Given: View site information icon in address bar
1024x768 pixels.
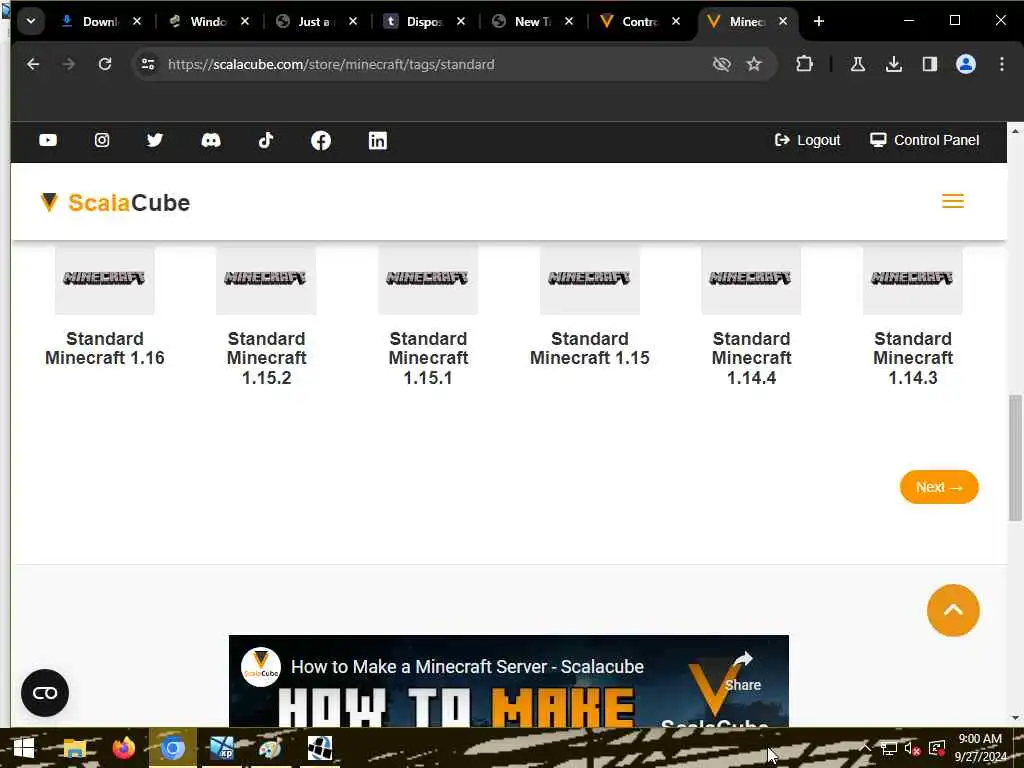Looking at the screenshot, I should (x=148, y=64).
